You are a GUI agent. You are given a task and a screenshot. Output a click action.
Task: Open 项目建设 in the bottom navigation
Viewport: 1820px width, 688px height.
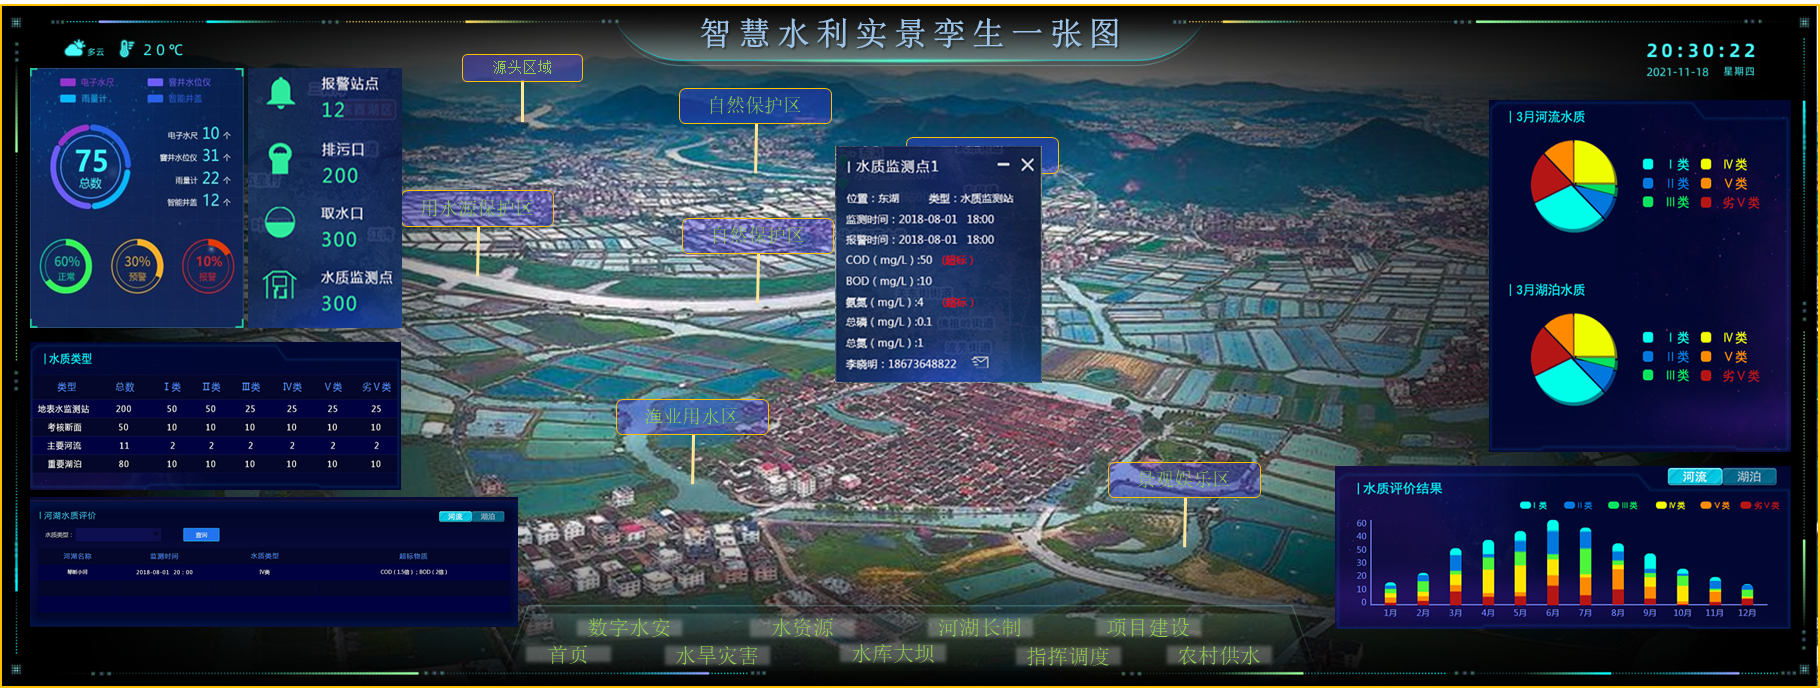(x=1148, y=627)
